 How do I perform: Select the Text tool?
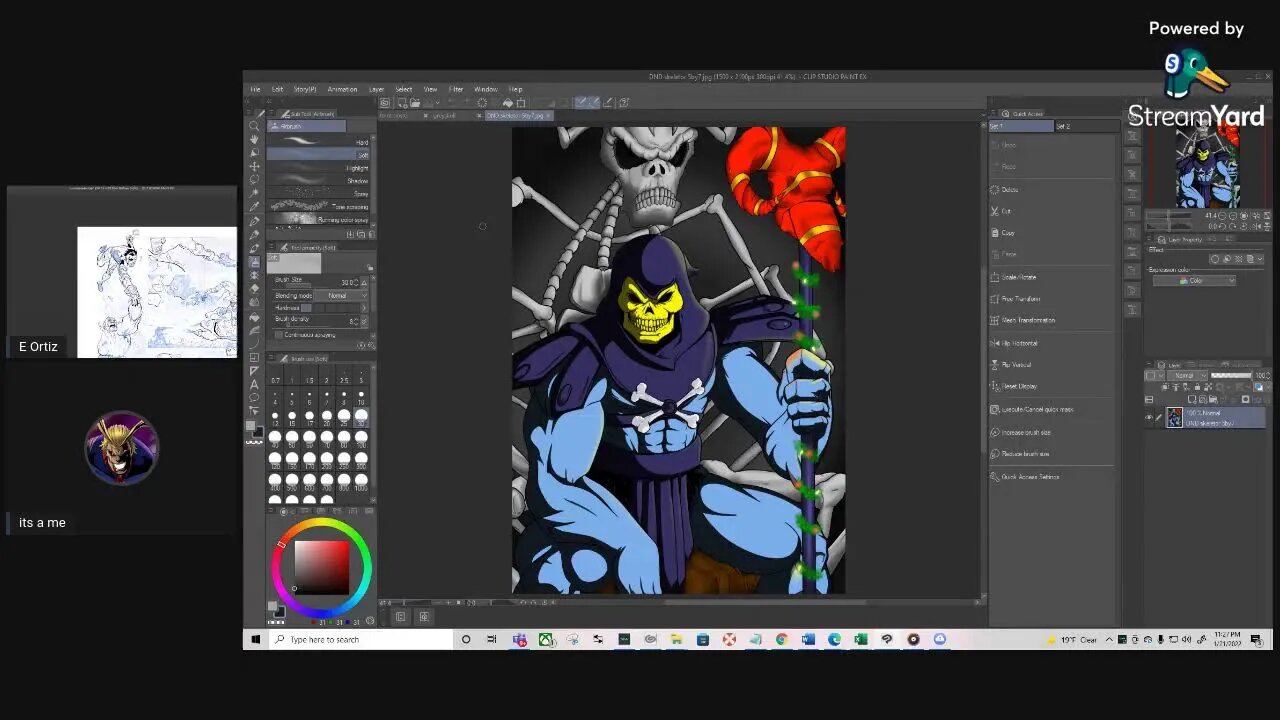[255, 384]
